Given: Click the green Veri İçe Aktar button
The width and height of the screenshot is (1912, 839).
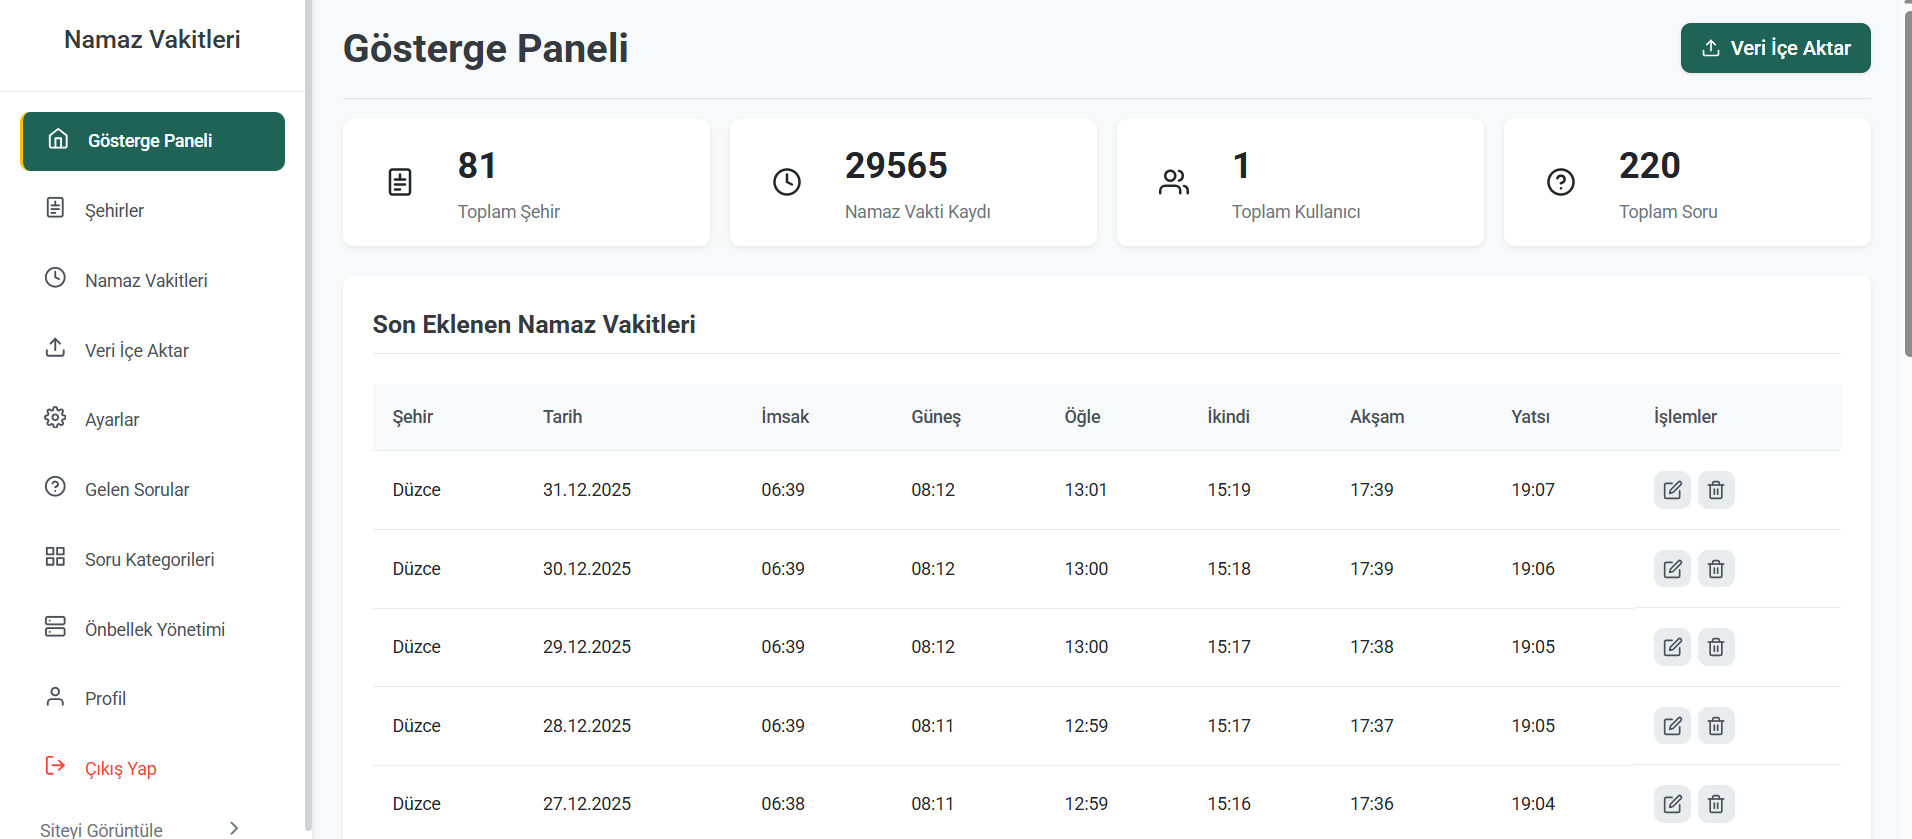Looking at the screenshot, I should coord(1775,48).
